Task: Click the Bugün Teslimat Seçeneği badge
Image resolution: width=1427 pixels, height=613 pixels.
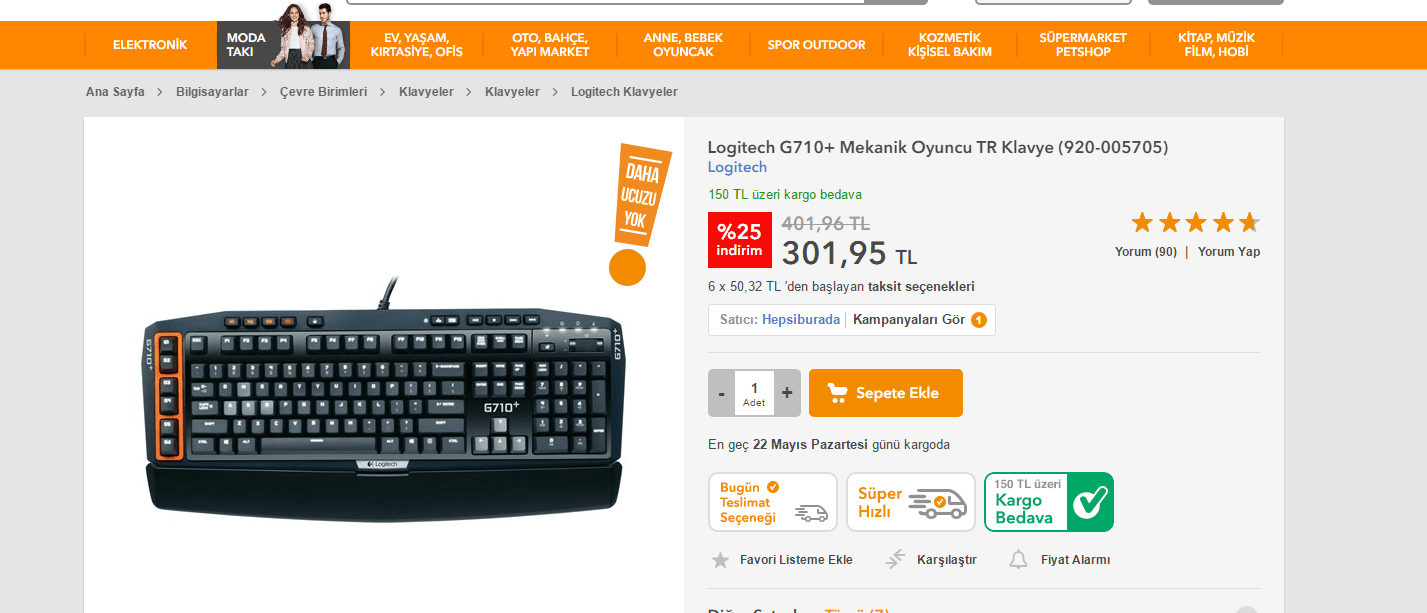Action: coord(773,502)
